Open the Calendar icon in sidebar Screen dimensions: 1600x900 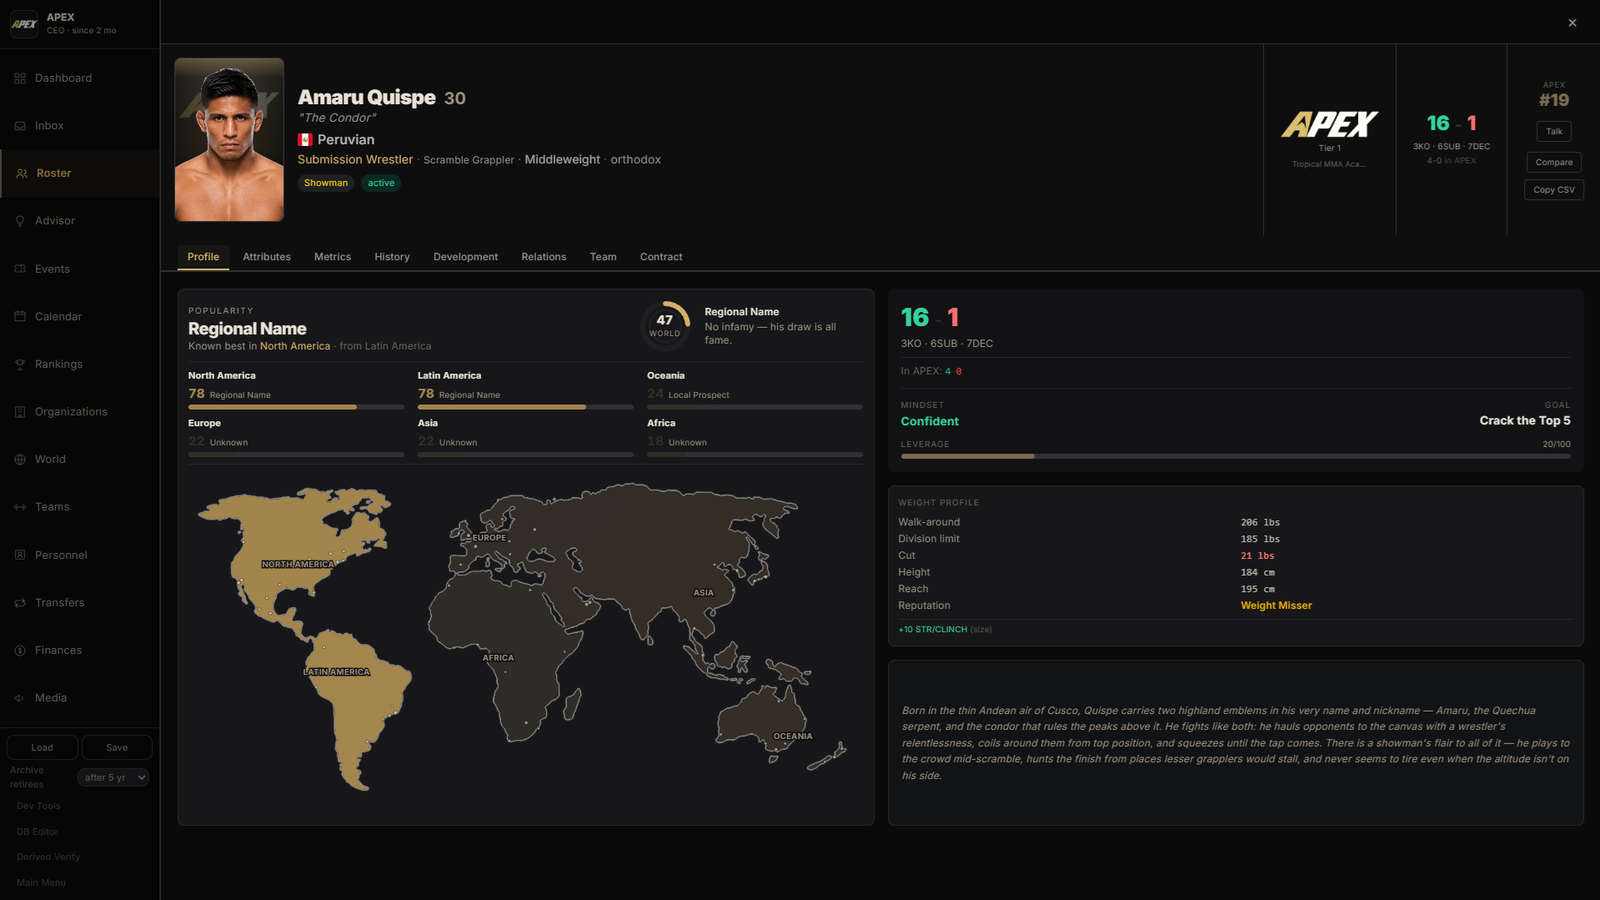coord(20,316)
